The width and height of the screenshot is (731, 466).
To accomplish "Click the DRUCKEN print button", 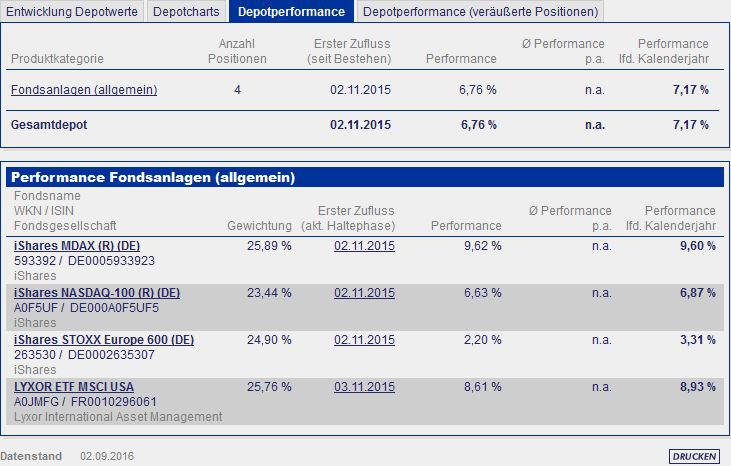I will pos(694,456).
